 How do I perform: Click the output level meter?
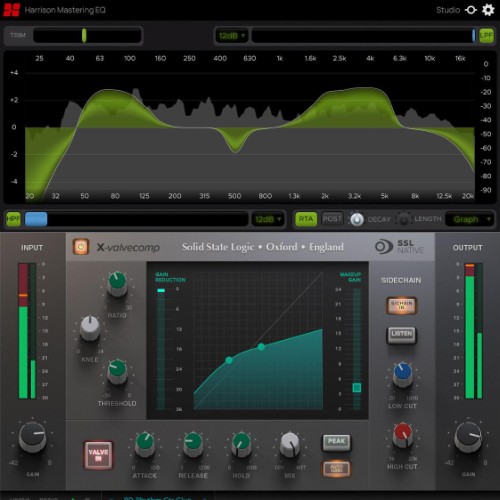(474, 331)
